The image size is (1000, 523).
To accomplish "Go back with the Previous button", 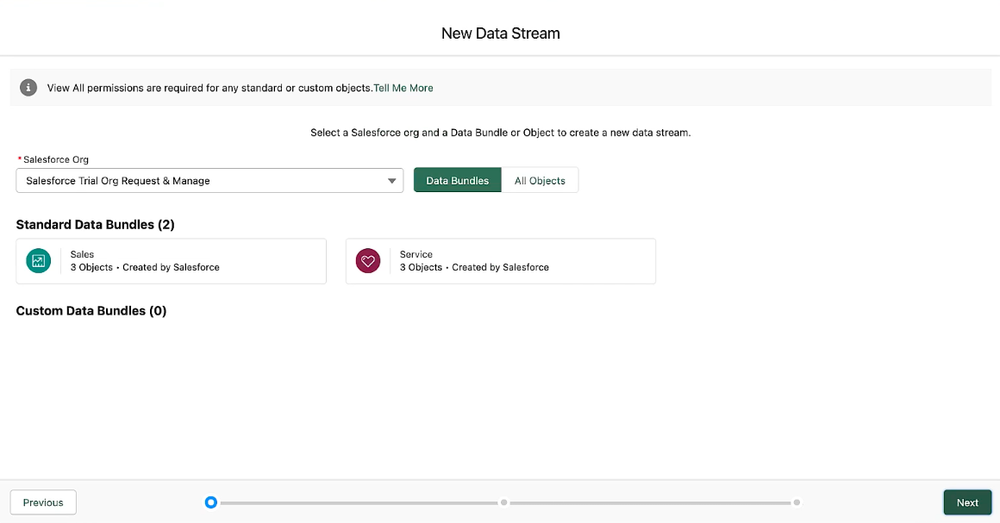I will pos(43,503).
